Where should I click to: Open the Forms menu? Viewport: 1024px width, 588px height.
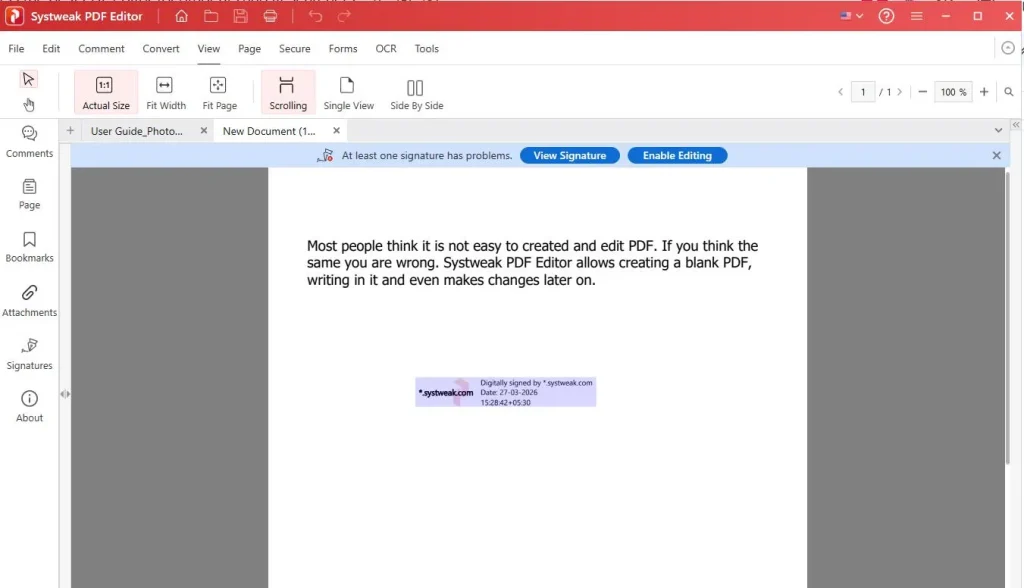(343, 49)
